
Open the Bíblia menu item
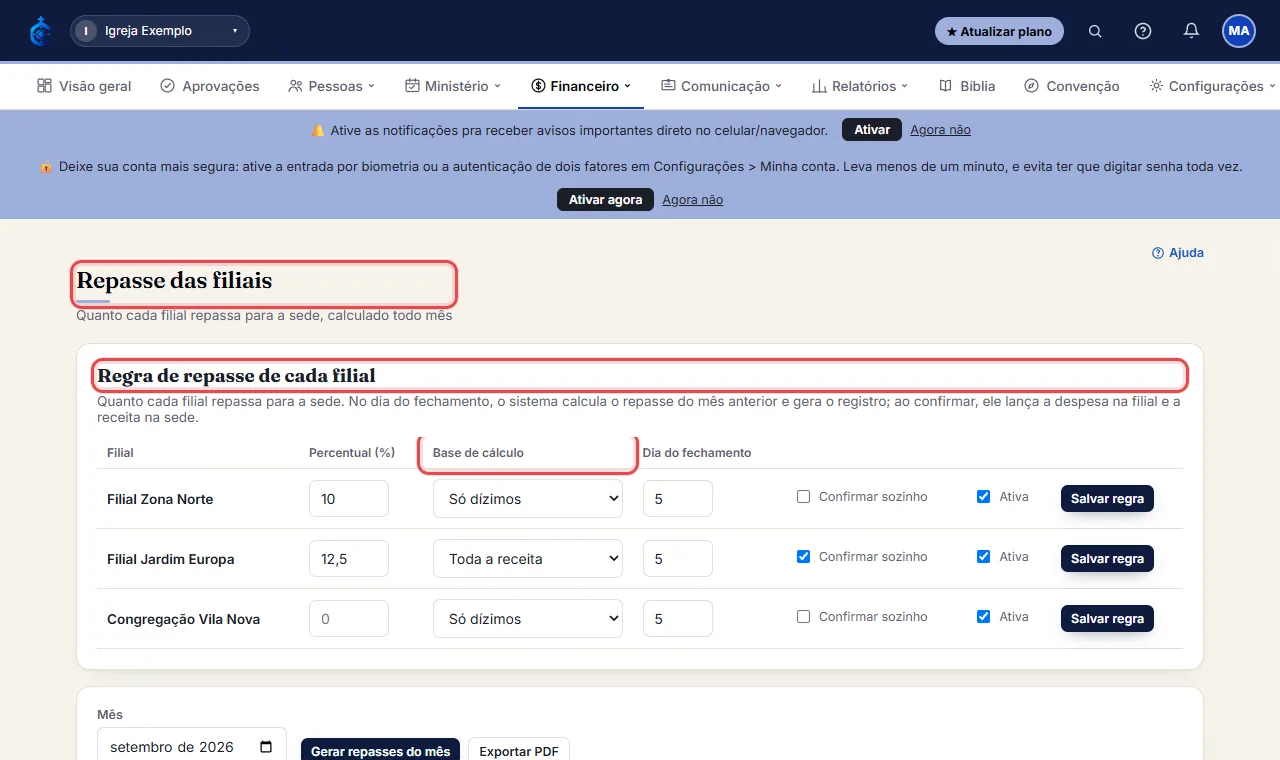pyautogui.click(x=967, y=86)
